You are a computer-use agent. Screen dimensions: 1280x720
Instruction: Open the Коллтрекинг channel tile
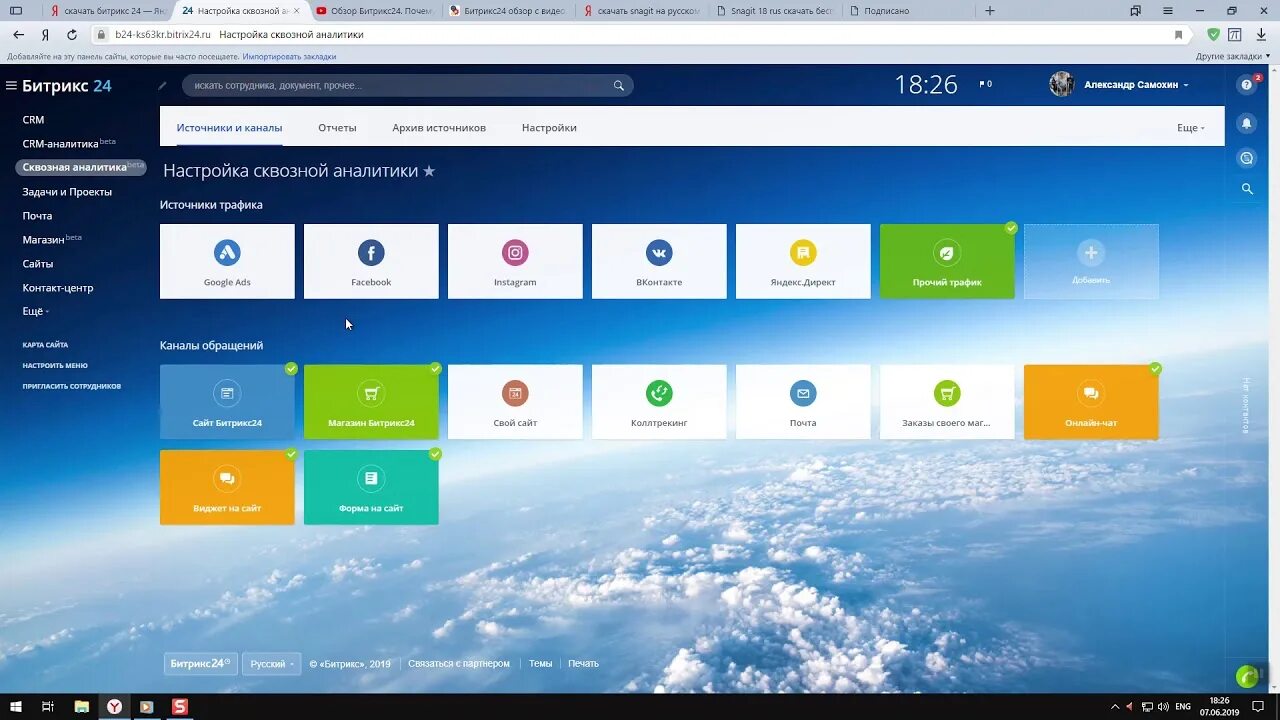[x=659, y=402]
